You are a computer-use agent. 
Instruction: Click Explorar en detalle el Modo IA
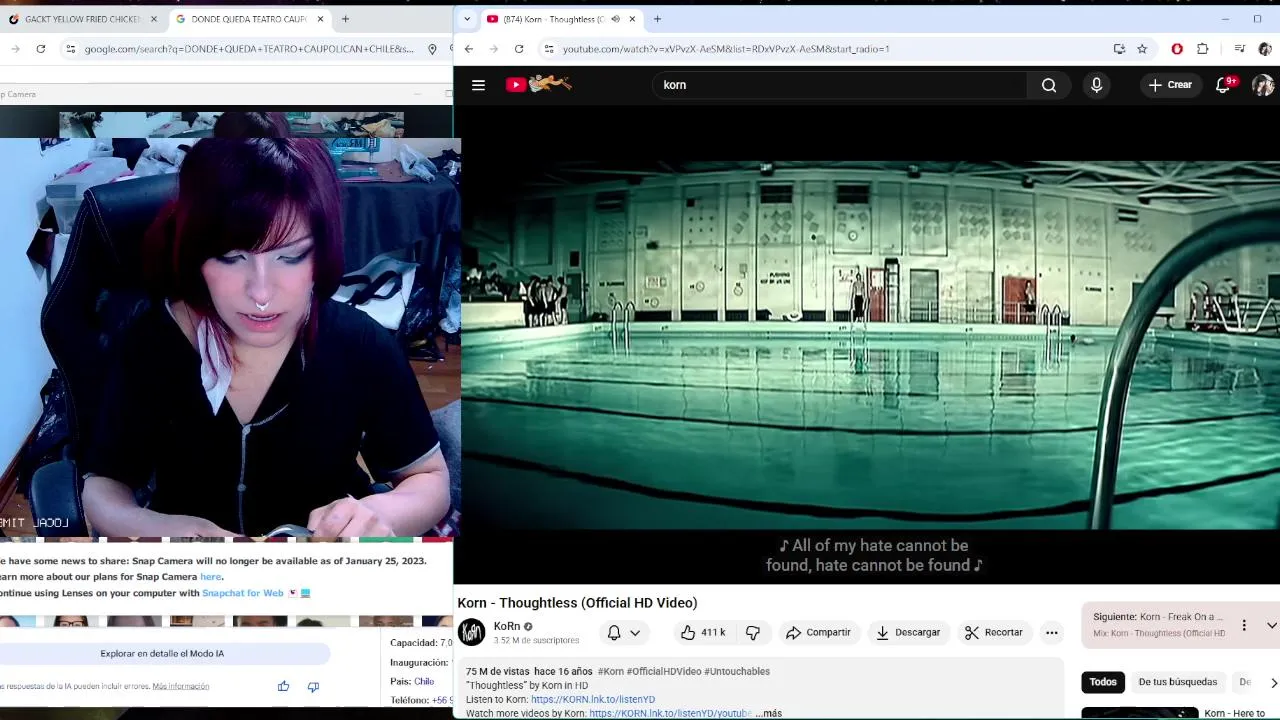pyautogui.click(x=162, y=653)
